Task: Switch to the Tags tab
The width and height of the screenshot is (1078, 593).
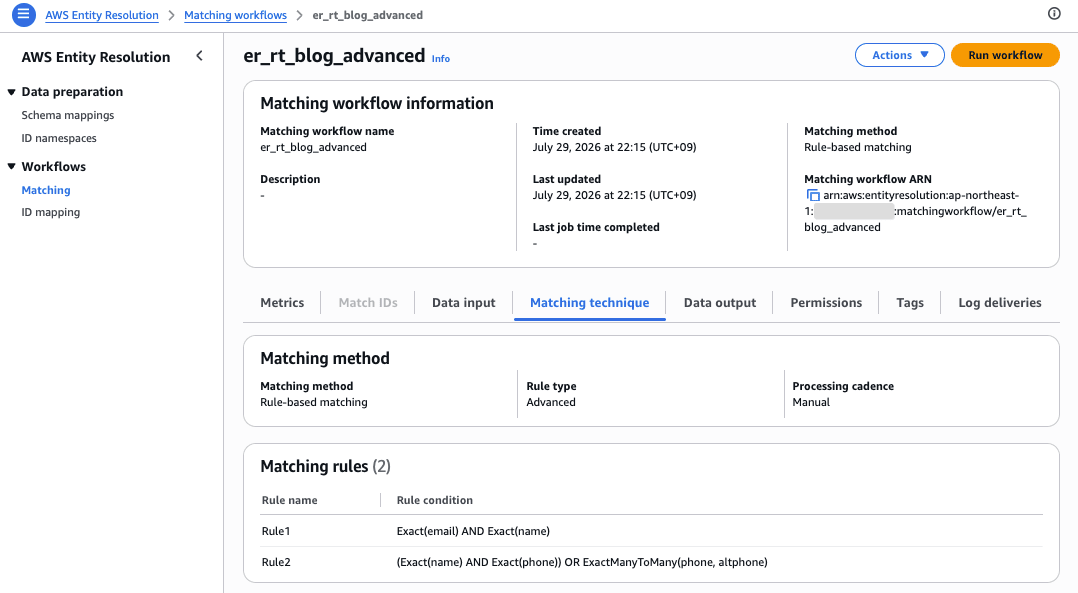Action: pos(910,302)
